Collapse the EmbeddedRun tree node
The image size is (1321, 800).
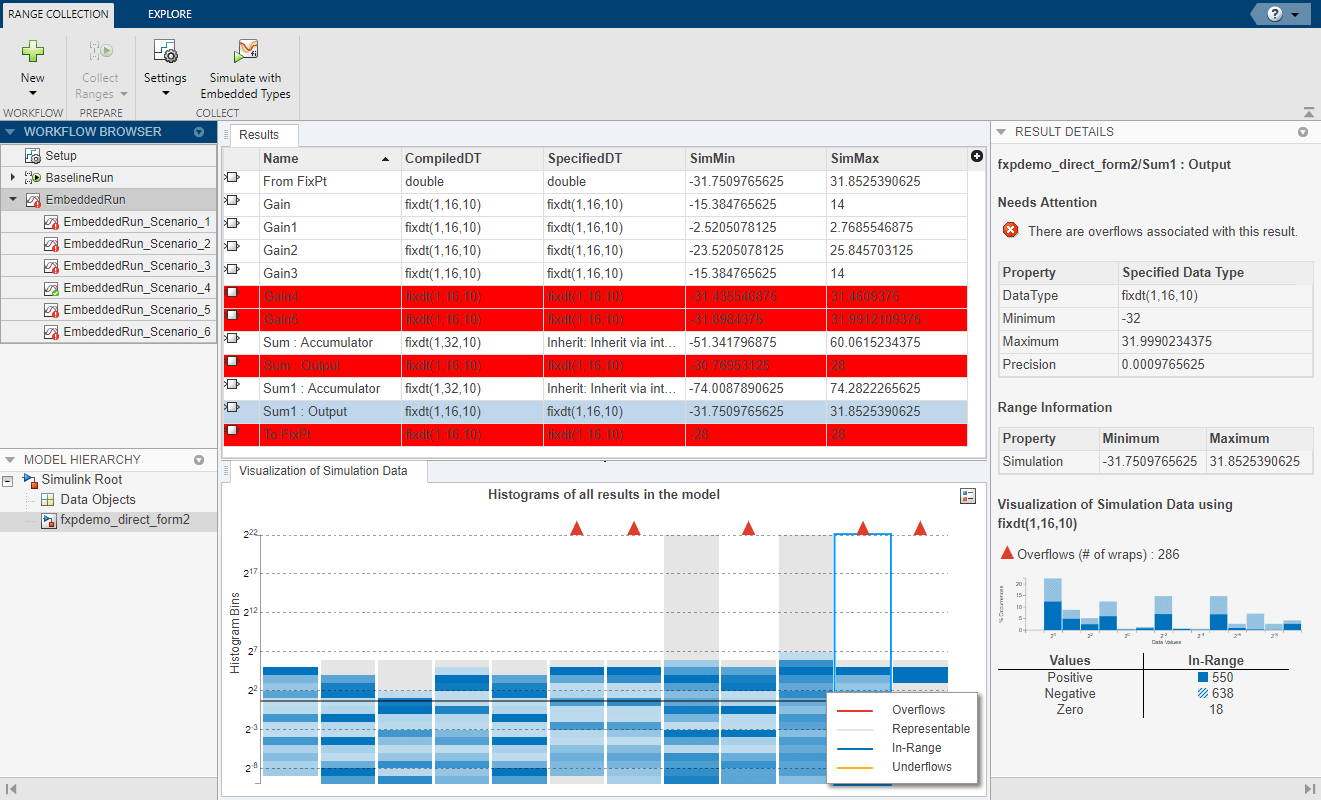coord(12,199)
